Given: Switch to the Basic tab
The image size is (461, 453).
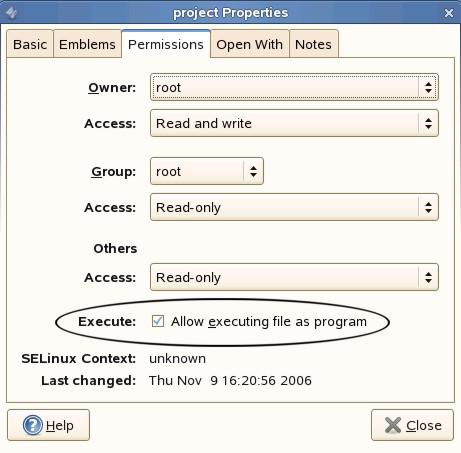Looking at the screenshot, I should 30,44.
